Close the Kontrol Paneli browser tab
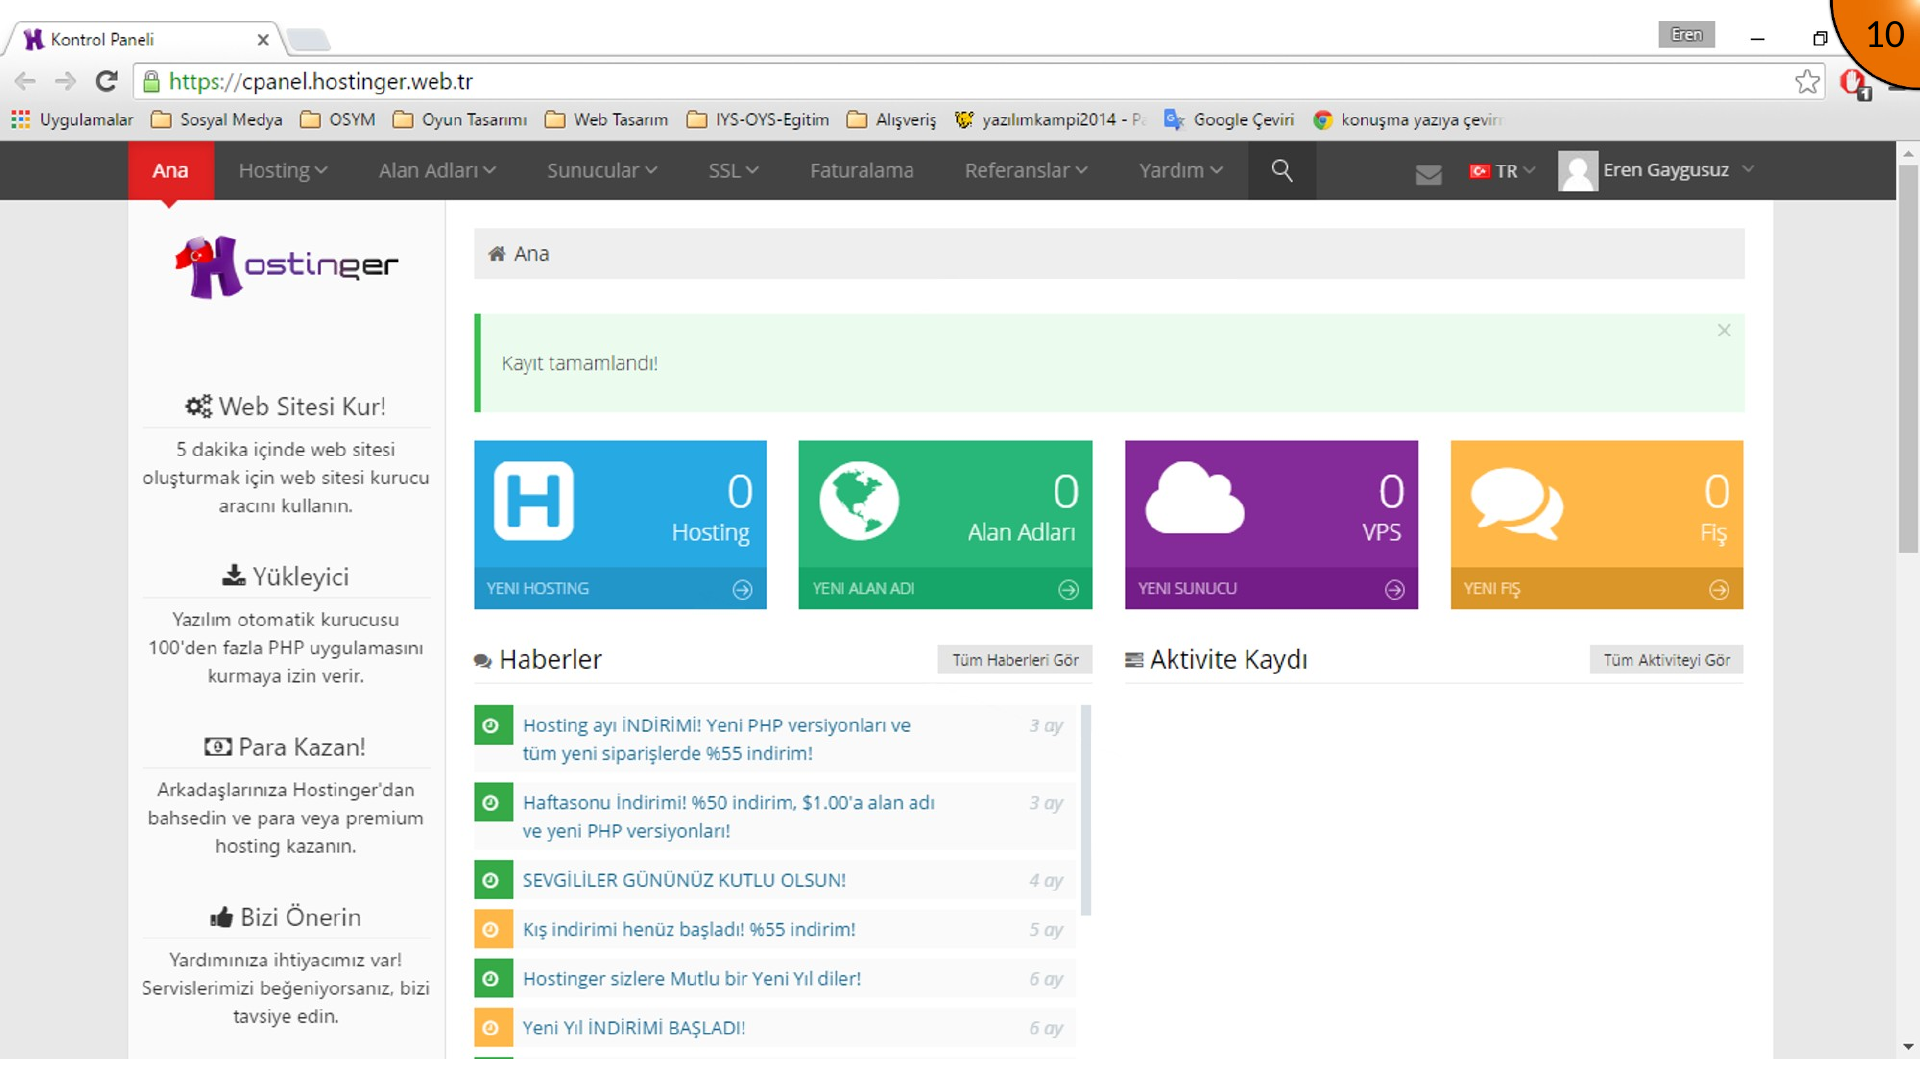1921x1080 pixels. 263,40
